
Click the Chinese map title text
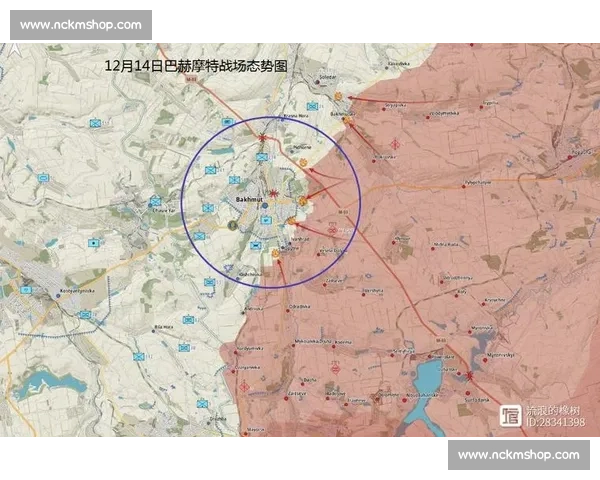tap(196, 67)
